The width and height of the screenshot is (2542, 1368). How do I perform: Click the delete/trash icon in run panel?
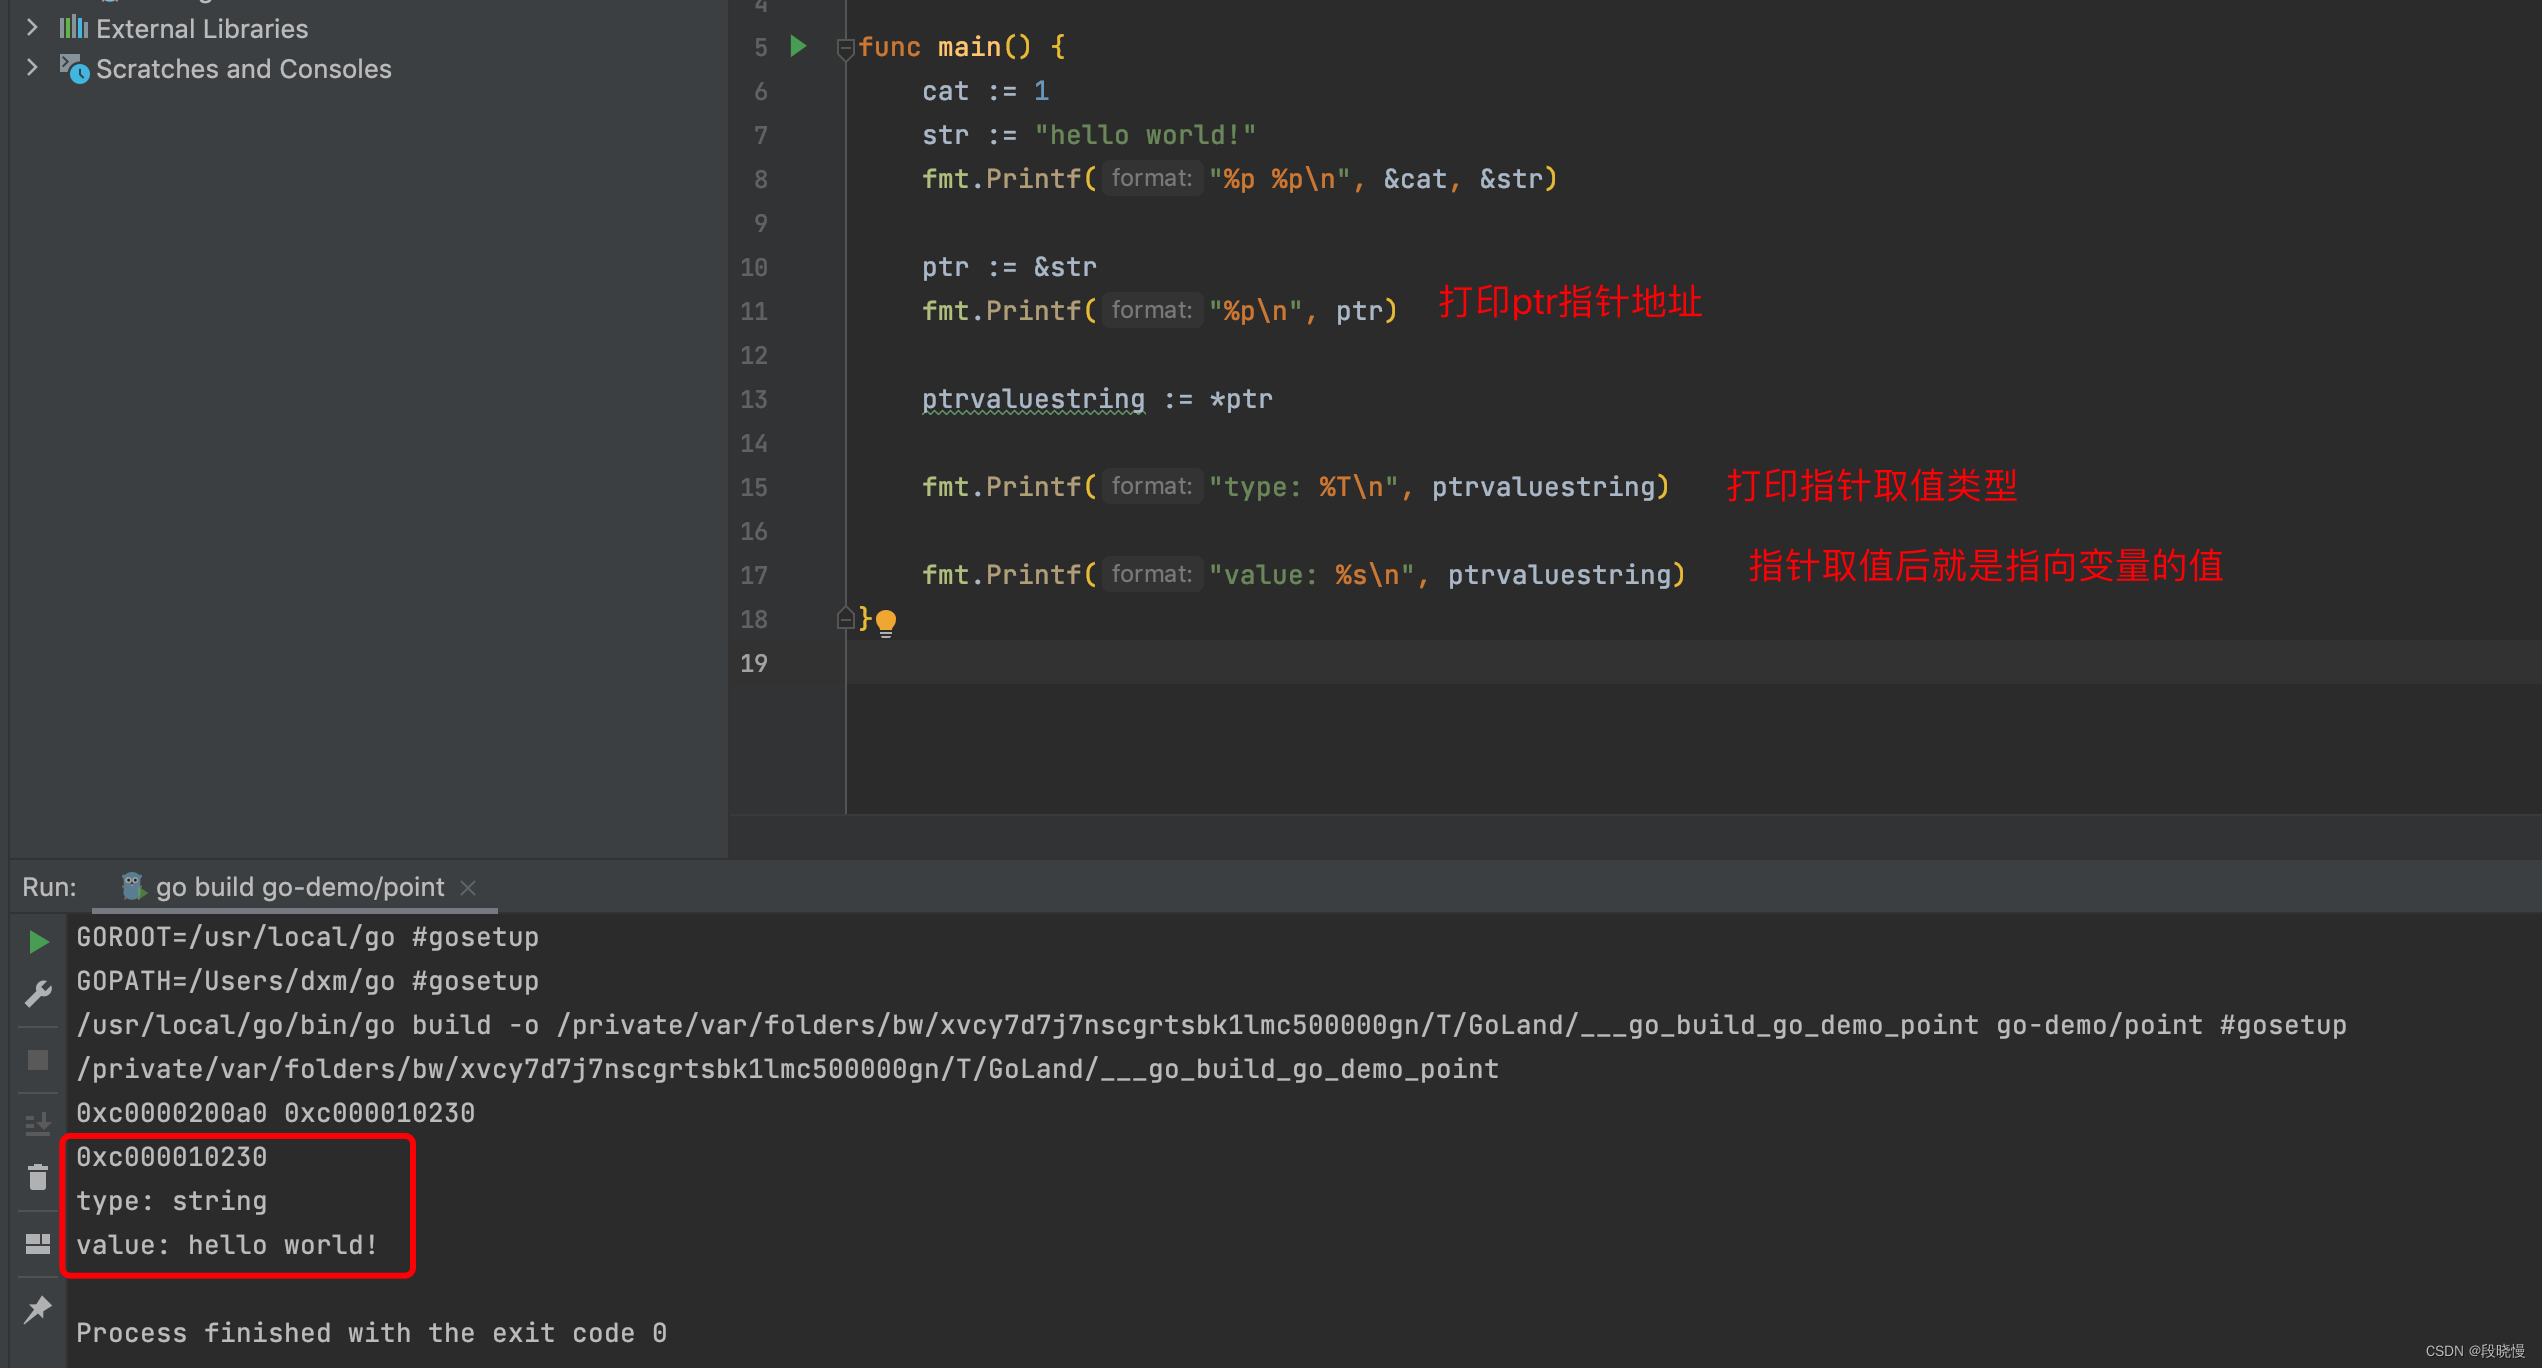[x=35, y=1176]
